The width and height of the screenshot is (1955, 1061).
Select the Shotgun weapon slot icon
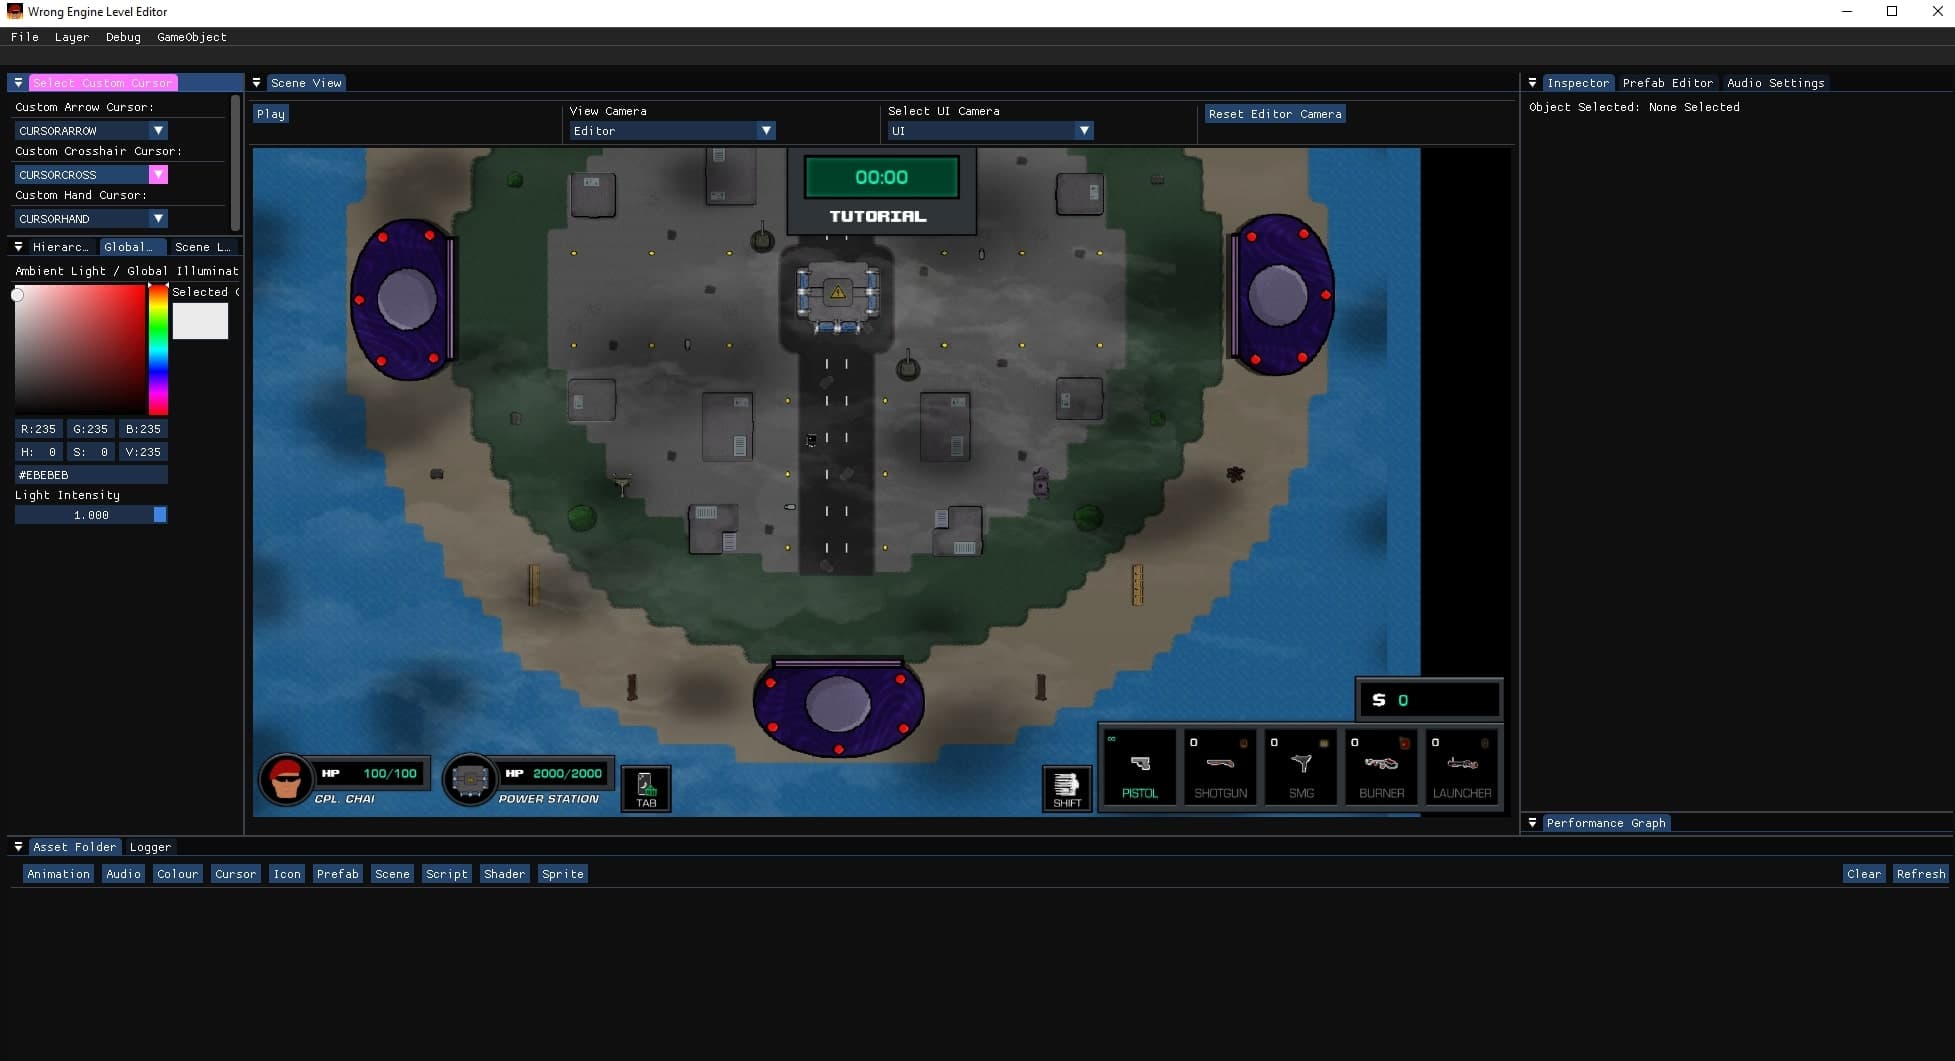tap(1220, 767)
